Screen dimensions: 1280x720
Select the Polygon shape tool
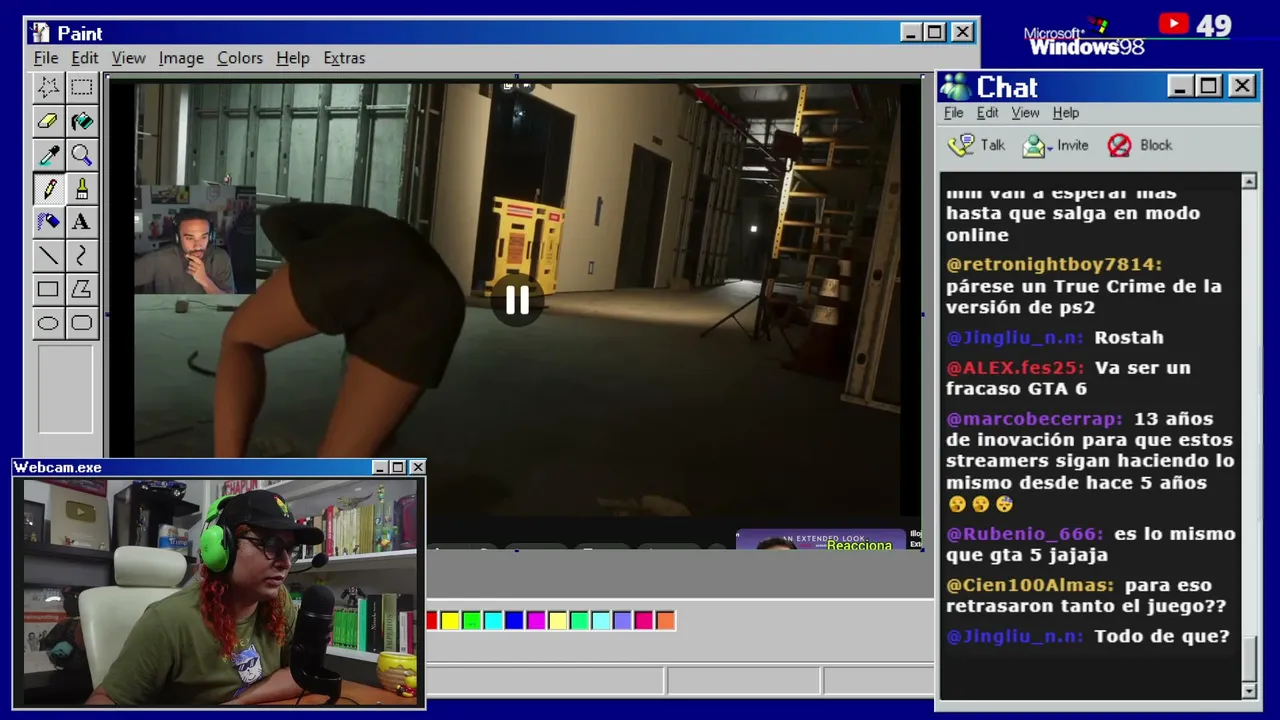(x=82, y=289)
